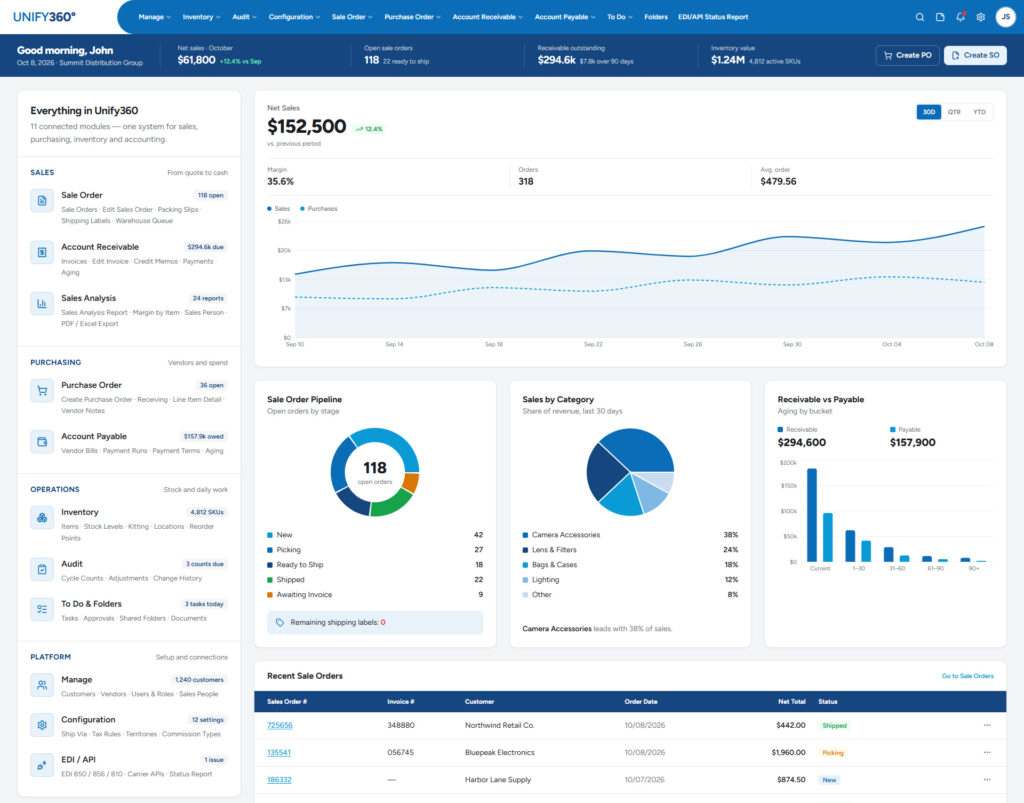This screenshot has height=803, width=1024.
Task: Click the Sales by Category pie chart
Action: 630,472
